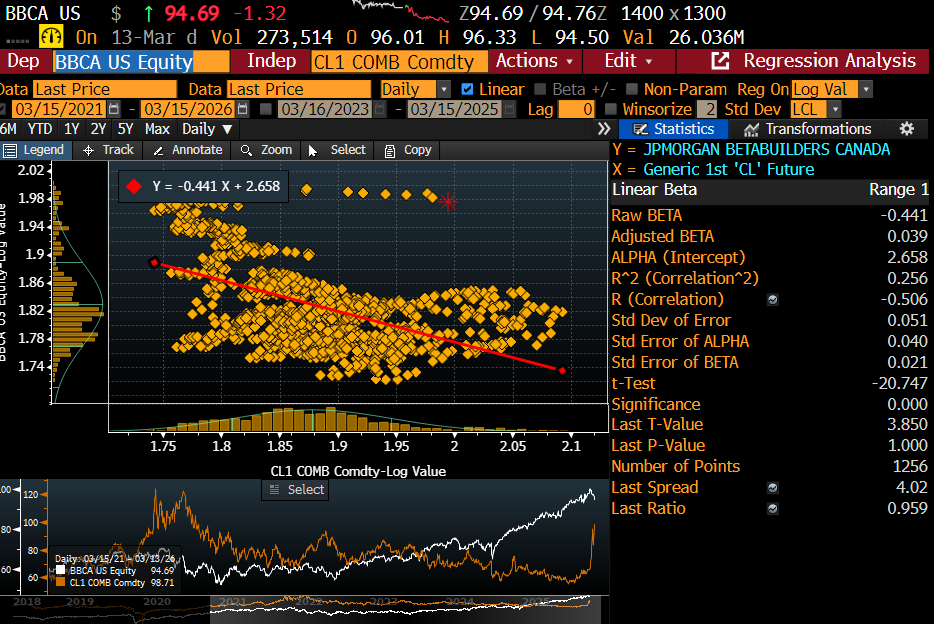Open the LCL Std Dev dropdown
934x624 pixels.
point(833,108)
